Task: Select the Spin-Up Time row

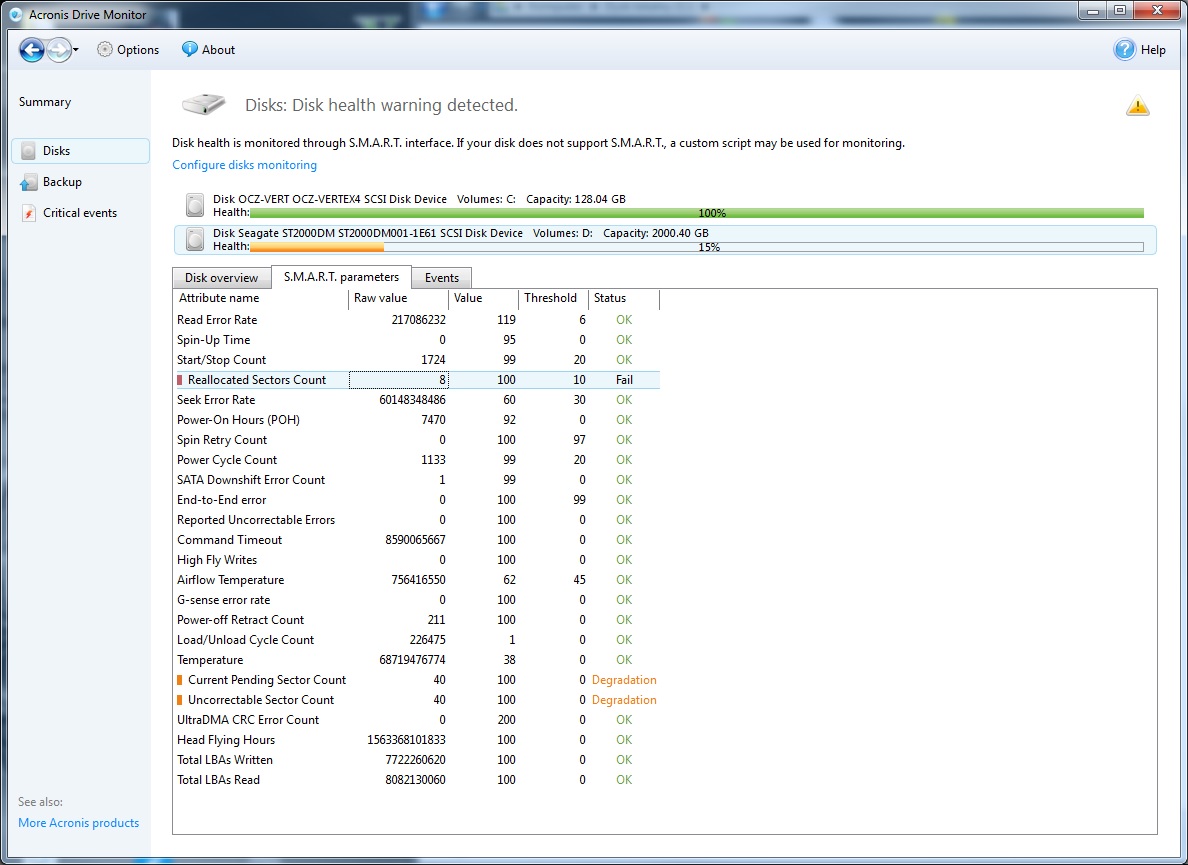Action: [417, 340]
